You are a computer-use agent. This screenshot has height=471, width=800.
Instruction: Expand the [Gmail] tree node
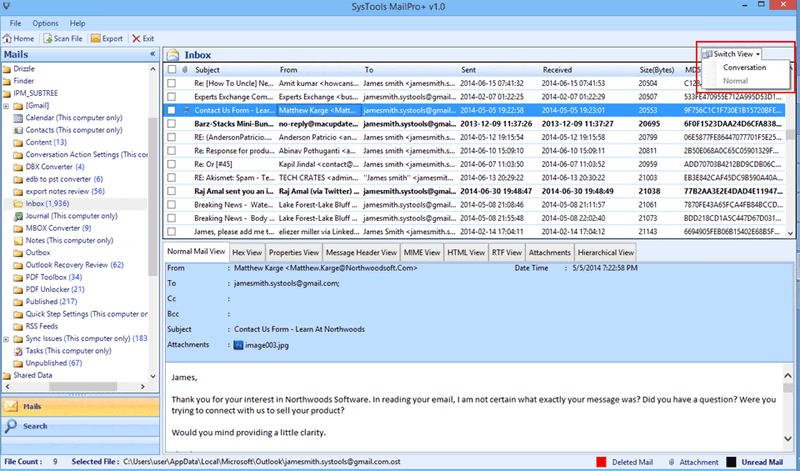tap(6, 106)
